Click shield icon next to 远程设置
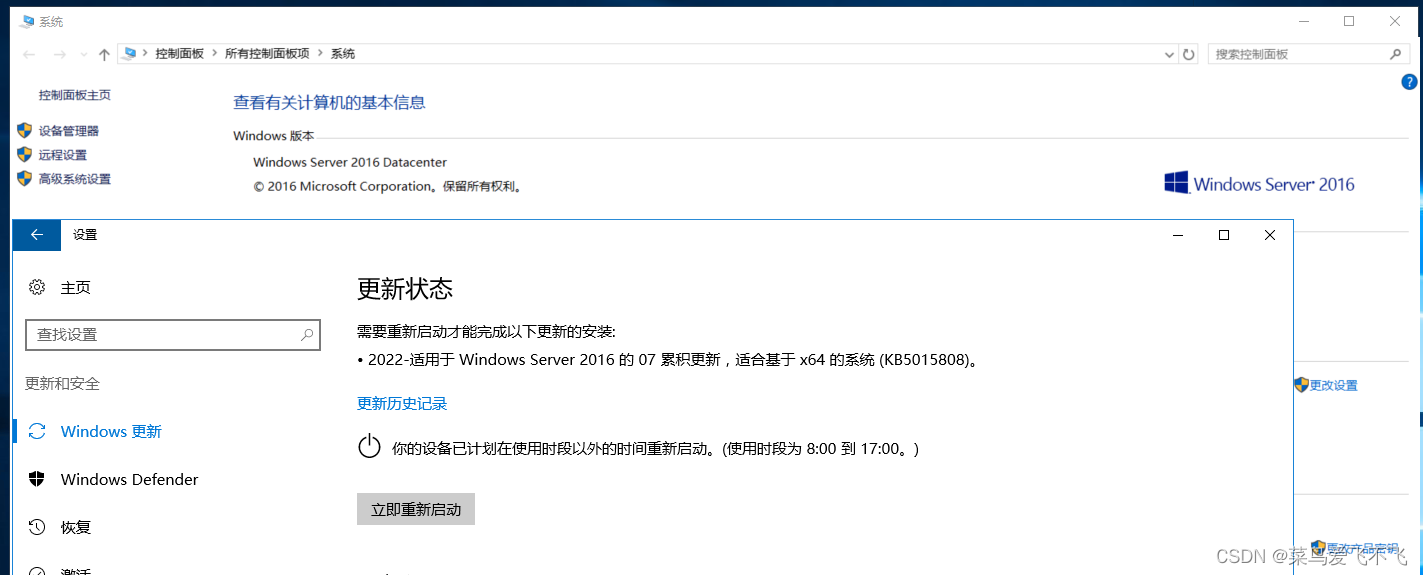The width and height of the screenshot is (1423, 575). (x=25, y=155)
